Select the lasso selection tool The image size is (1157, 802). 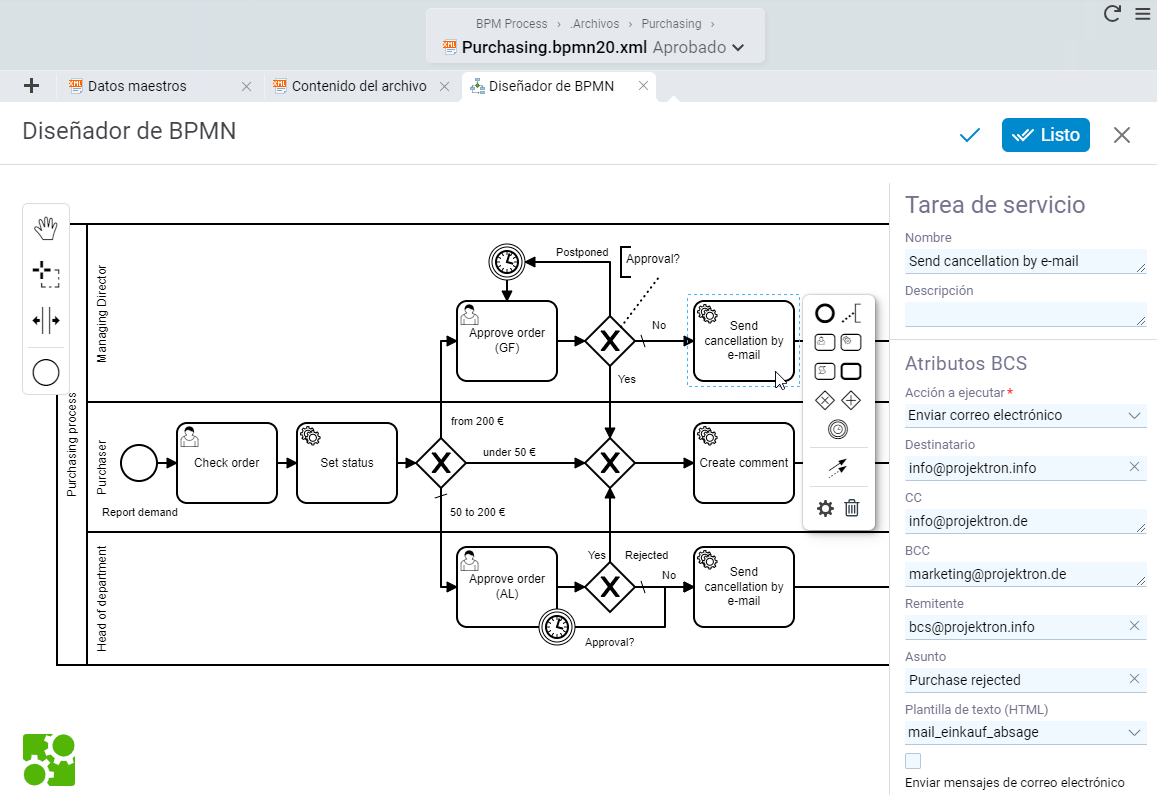point(46,274)
